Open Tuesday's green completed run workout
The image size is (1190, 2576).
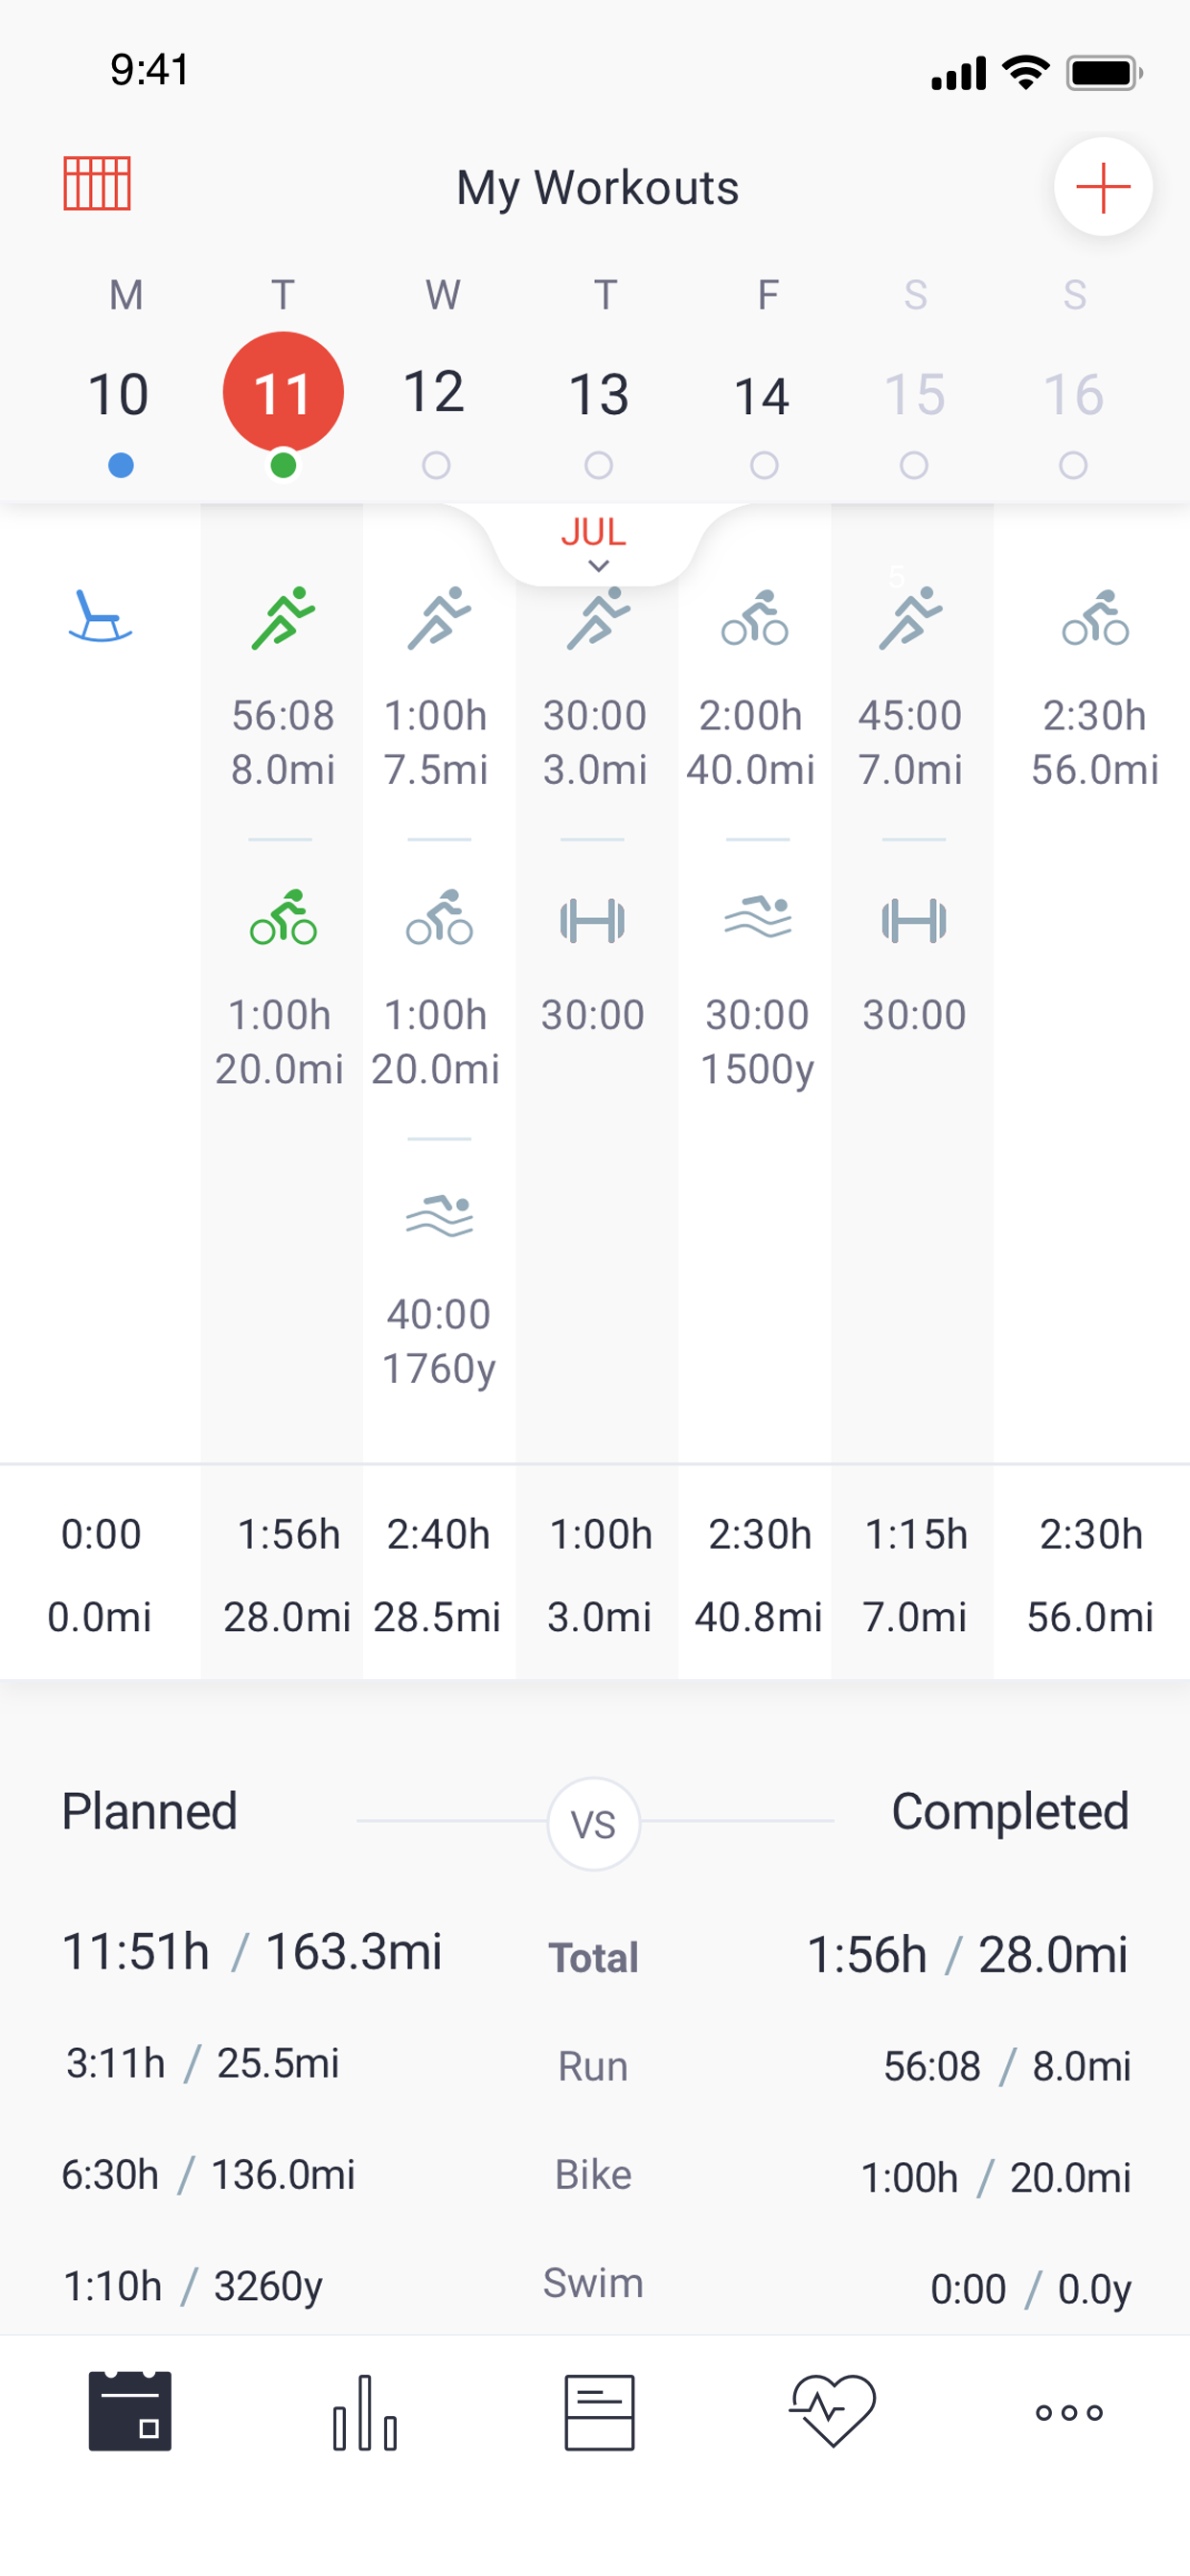(x=283, y=619)
